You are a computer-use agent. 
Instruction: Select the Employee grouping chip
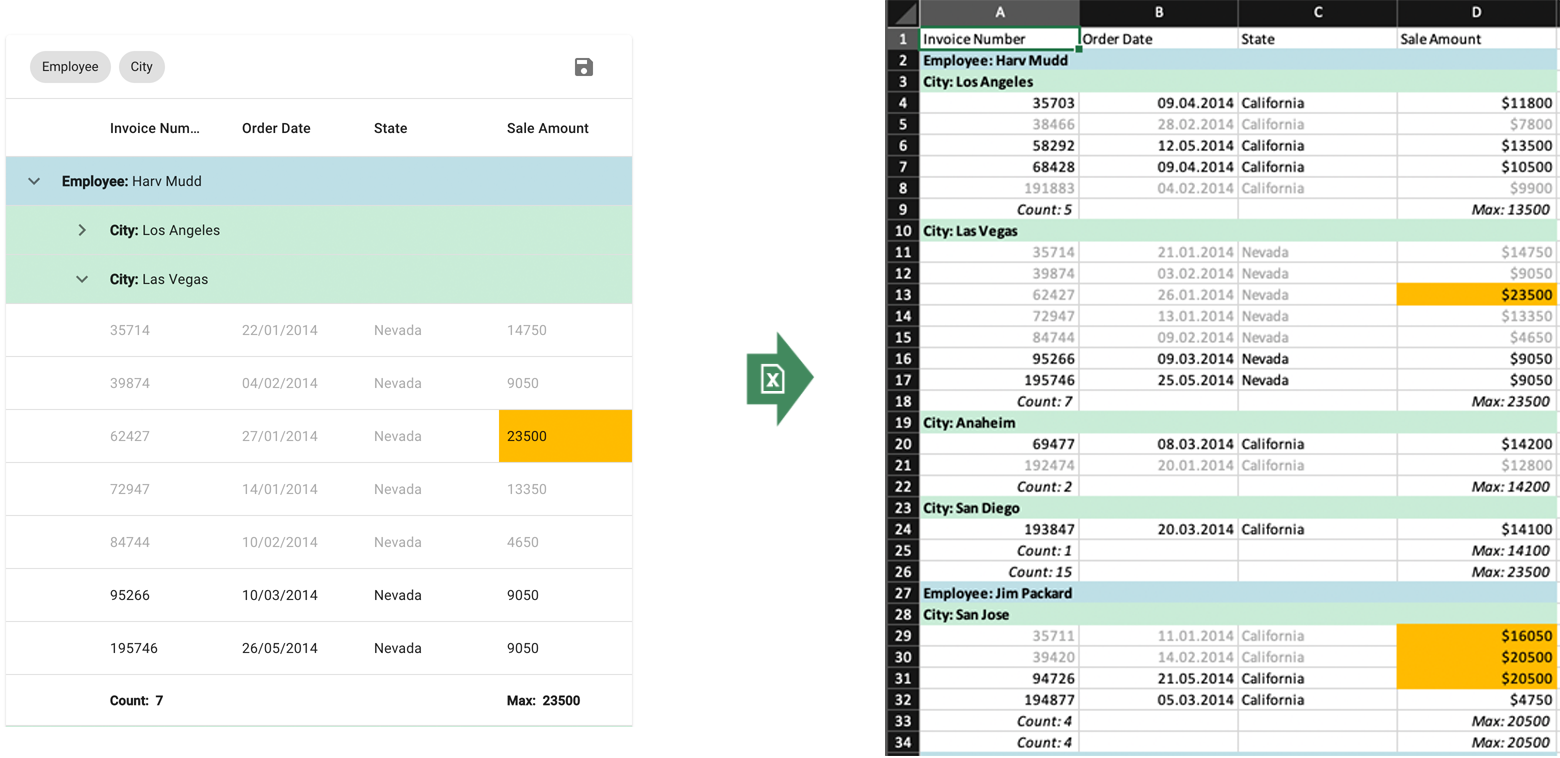pyautogui.click(x=70, y=67)
